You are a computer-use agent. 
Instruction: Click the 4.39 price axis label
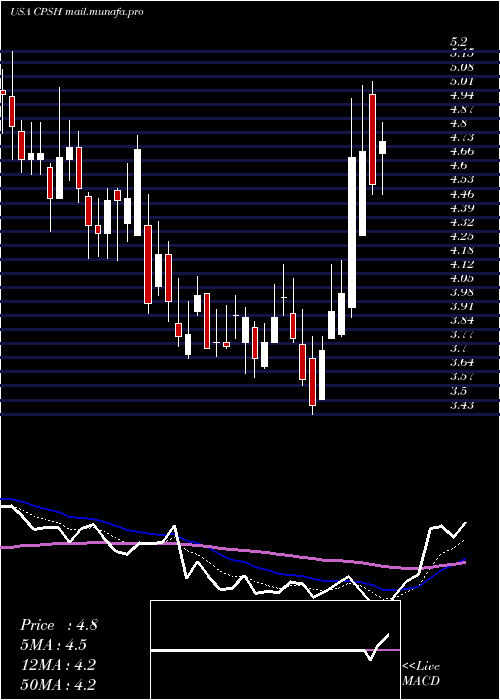coord(462,208)
